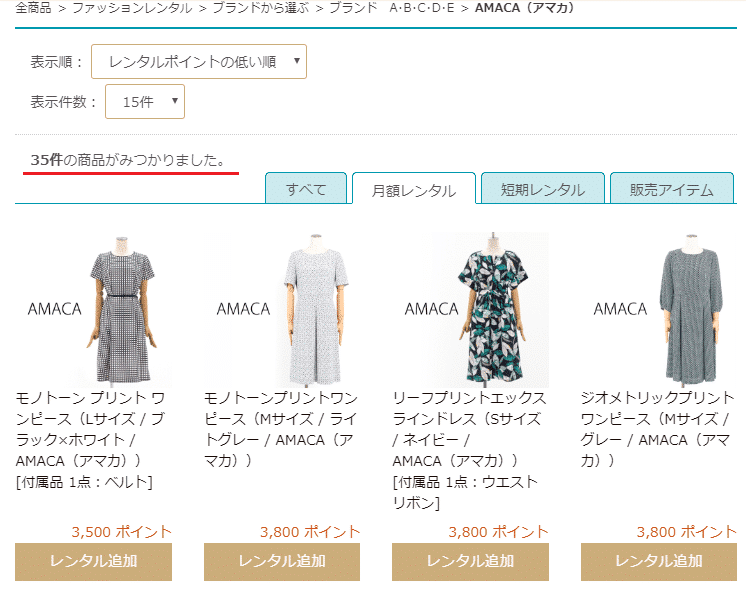Click レンタル追加 for light grey dress

[x=282, y=562]
